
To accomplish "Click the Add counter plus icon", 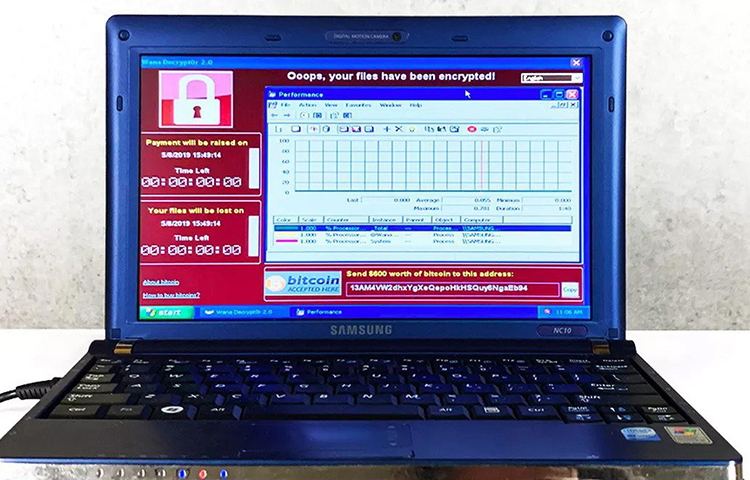I will (x=386, y=129).
